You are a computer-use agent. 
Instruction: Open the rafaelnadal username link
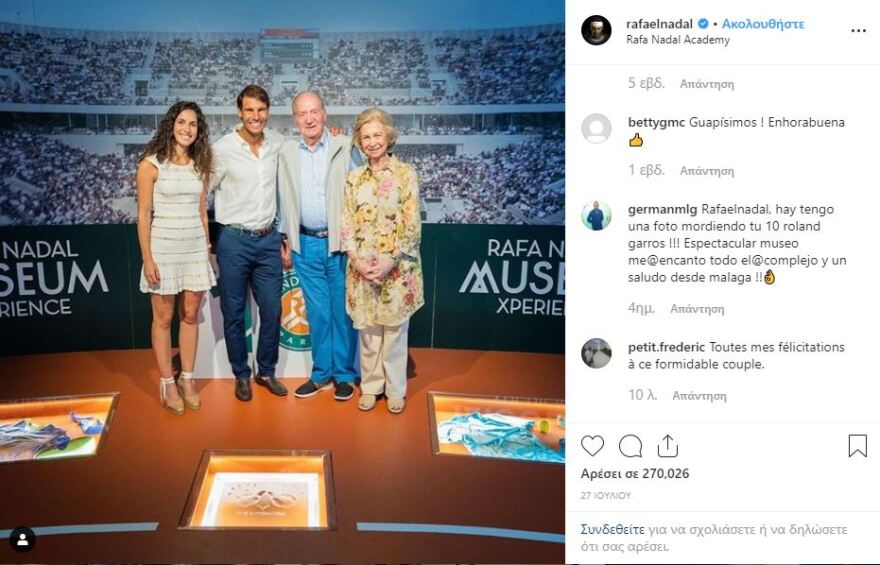click(x=659, y=24)
